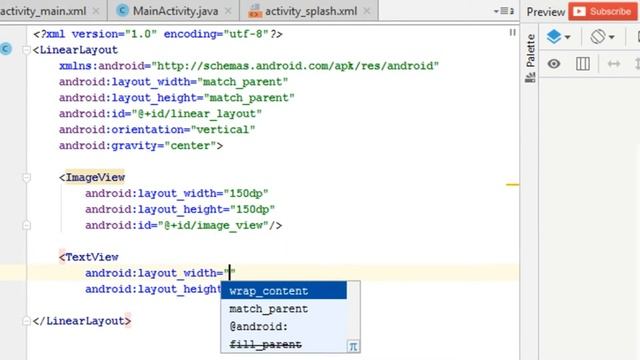The image size is (640, 360).
Task: Close the activity_main.xml tab
Action: point(96,11)
